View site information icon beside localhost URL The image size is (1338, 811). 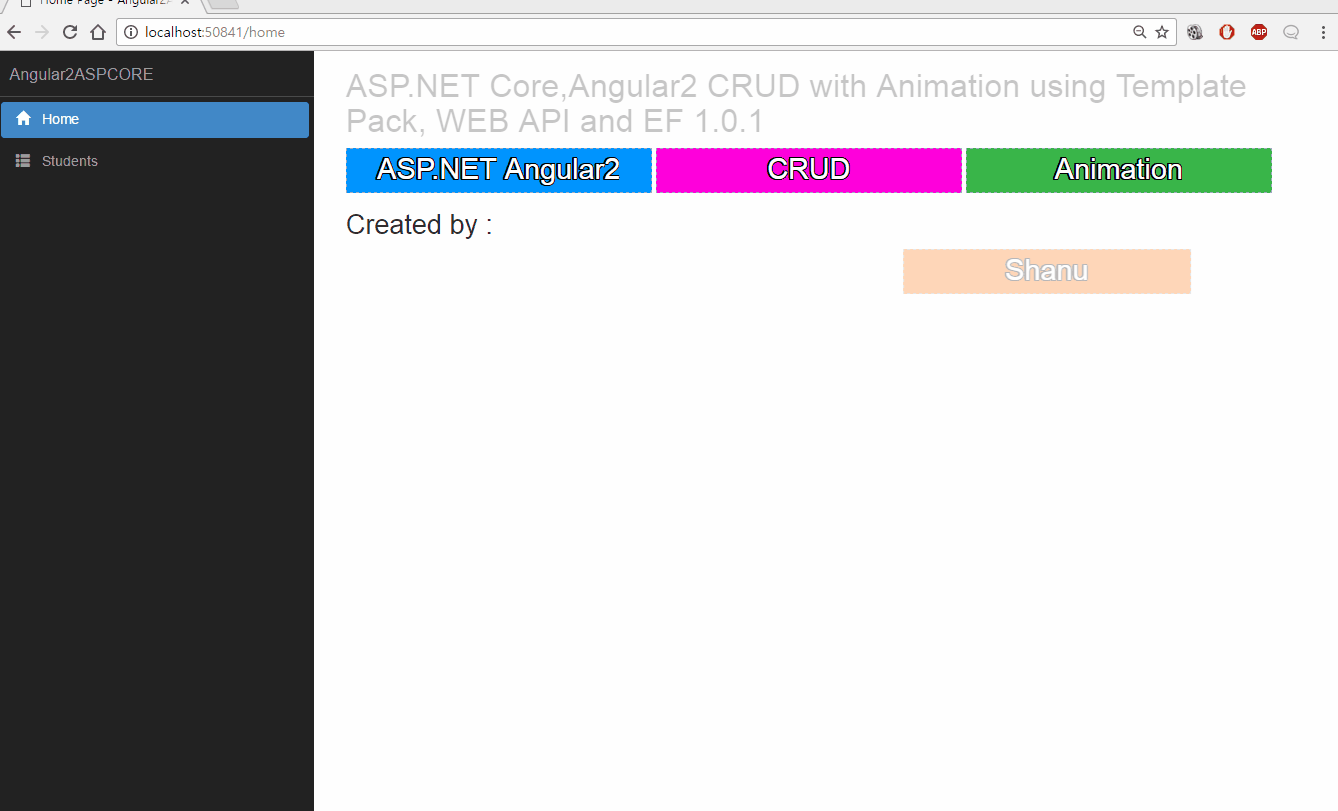point(131,32)
